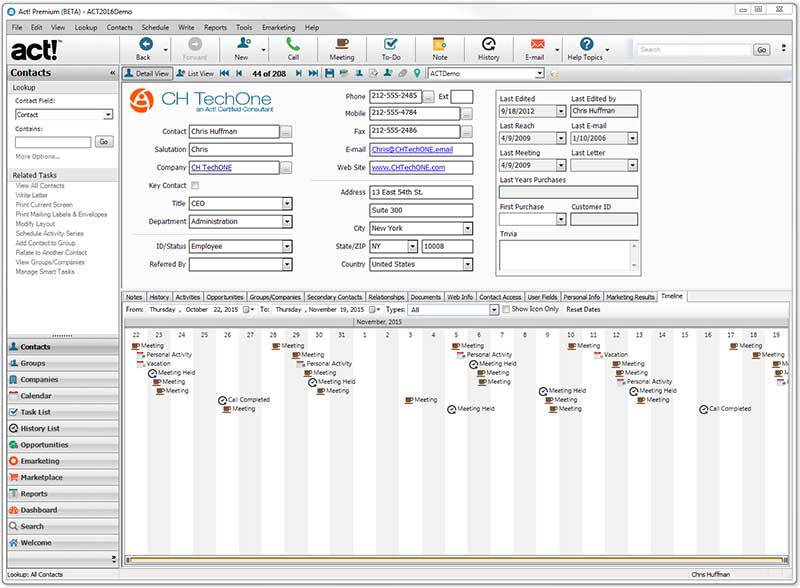Screen dimensions: 800x588
Task: Click the Contains text field in Lookup
Action: [x=53, y=142]
